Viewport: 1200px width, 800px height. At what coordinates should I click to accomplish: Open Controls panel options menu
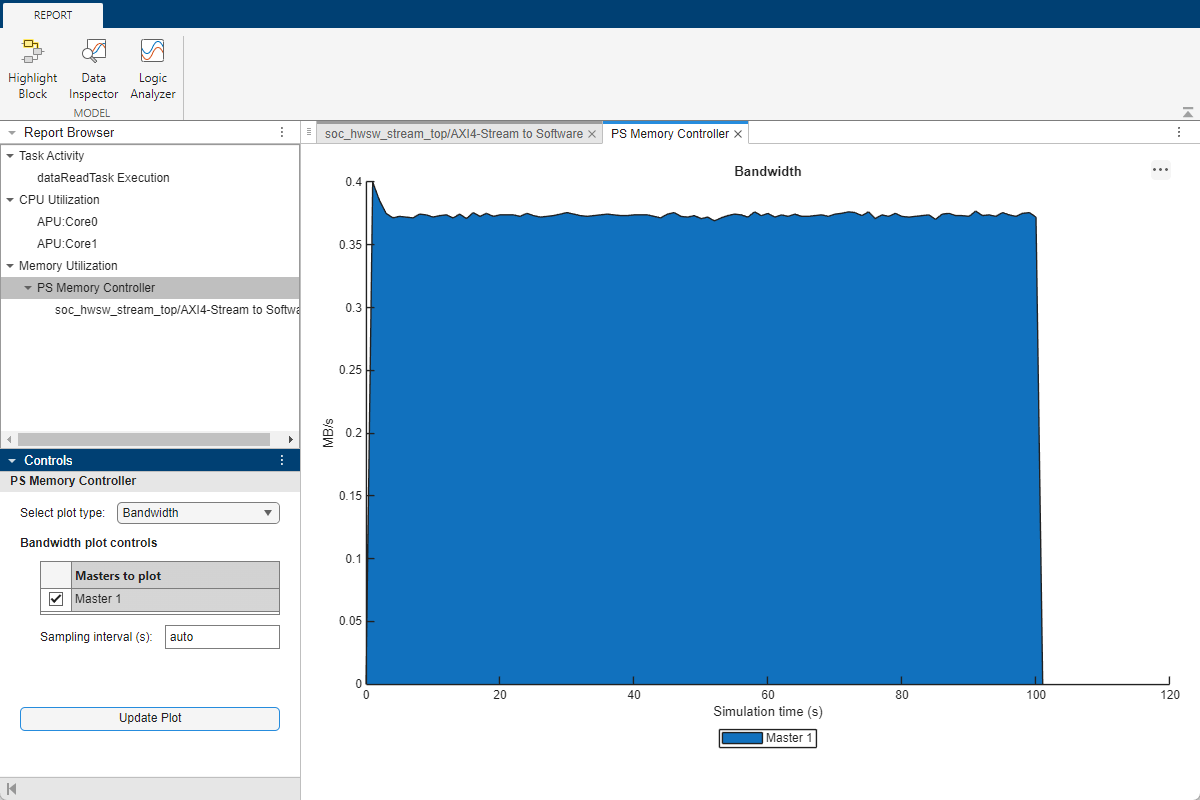coord(281,461)
